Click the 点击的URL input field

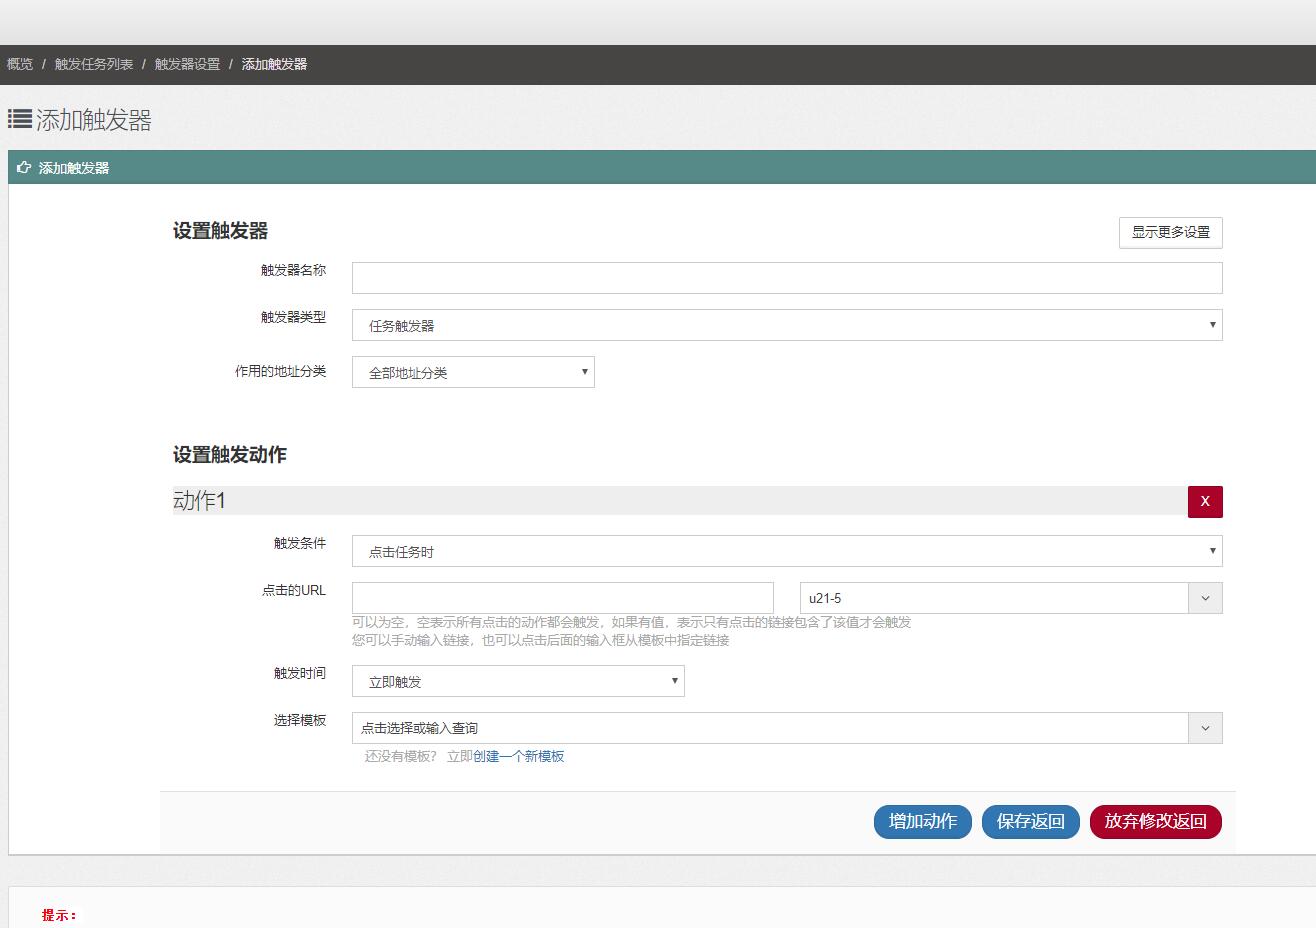562,598
